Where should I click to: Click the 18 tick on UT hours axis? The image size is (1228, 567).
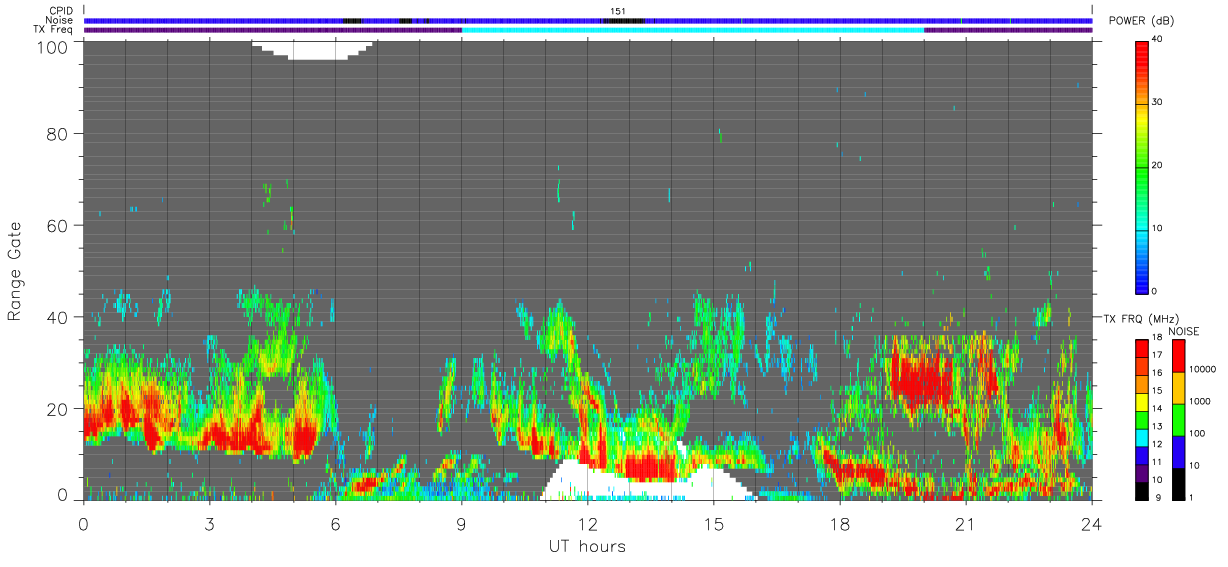tap(839, 523)
